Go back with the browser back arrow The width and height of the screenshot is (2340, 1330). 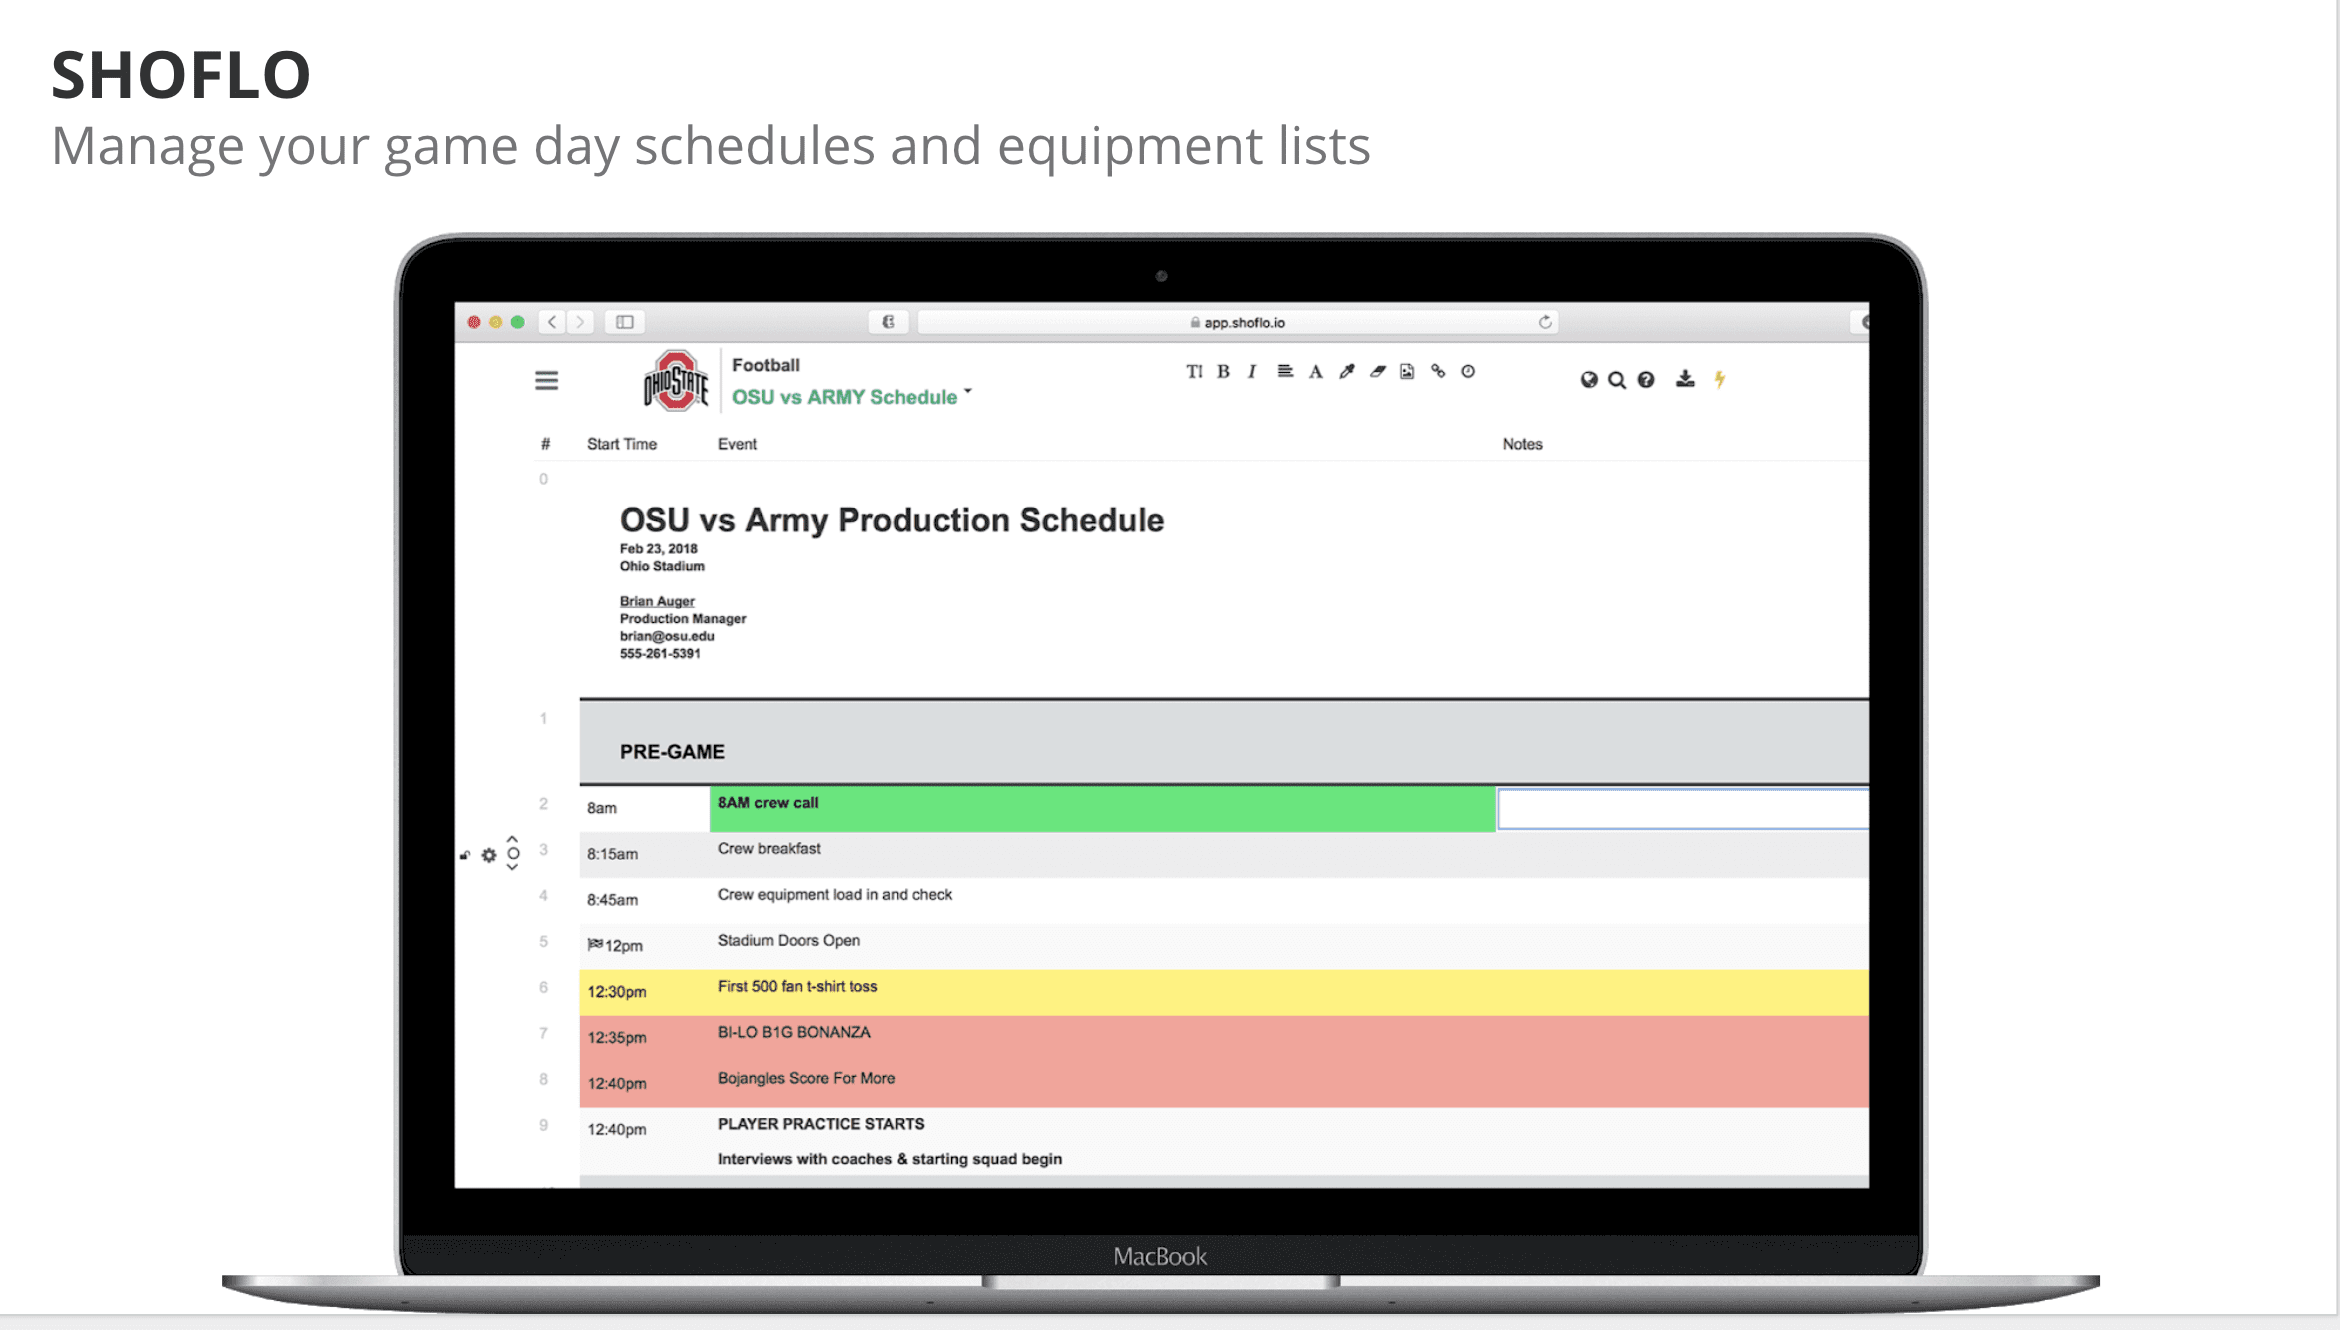tap(552, 322)
